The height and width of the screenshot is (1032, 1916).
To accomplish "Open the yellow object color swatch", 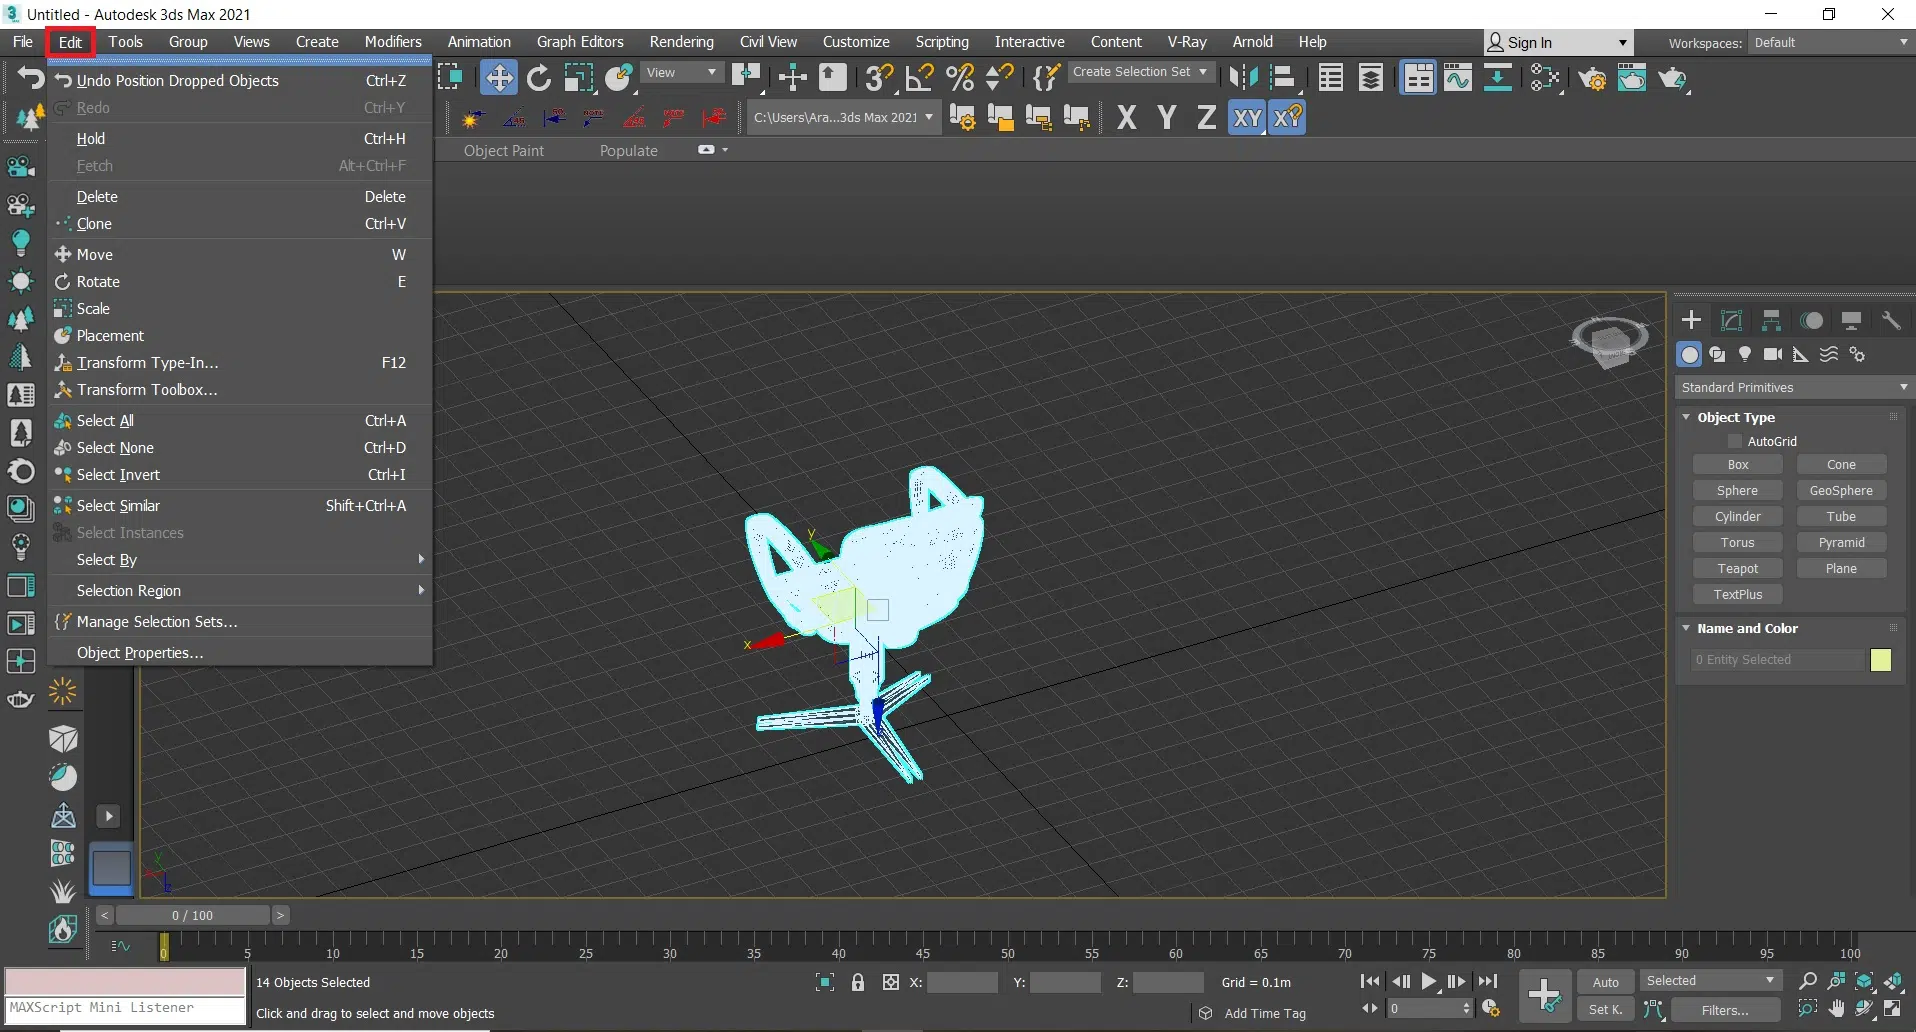I will 1880,660.
